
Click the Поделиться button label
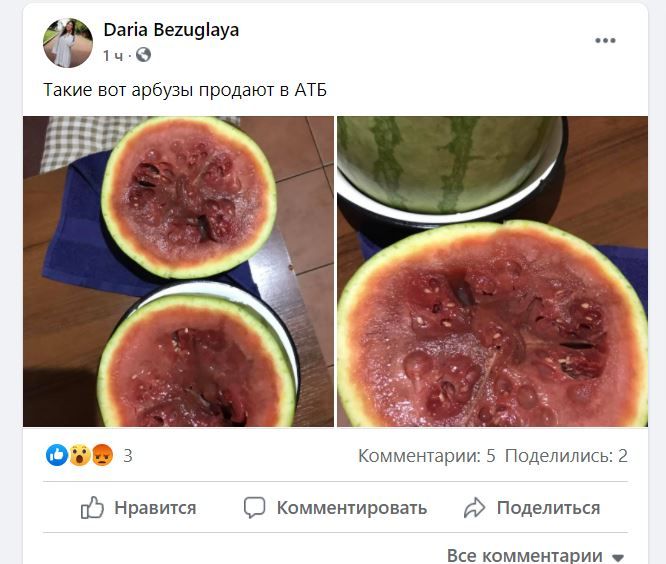(x=549, y=508)
